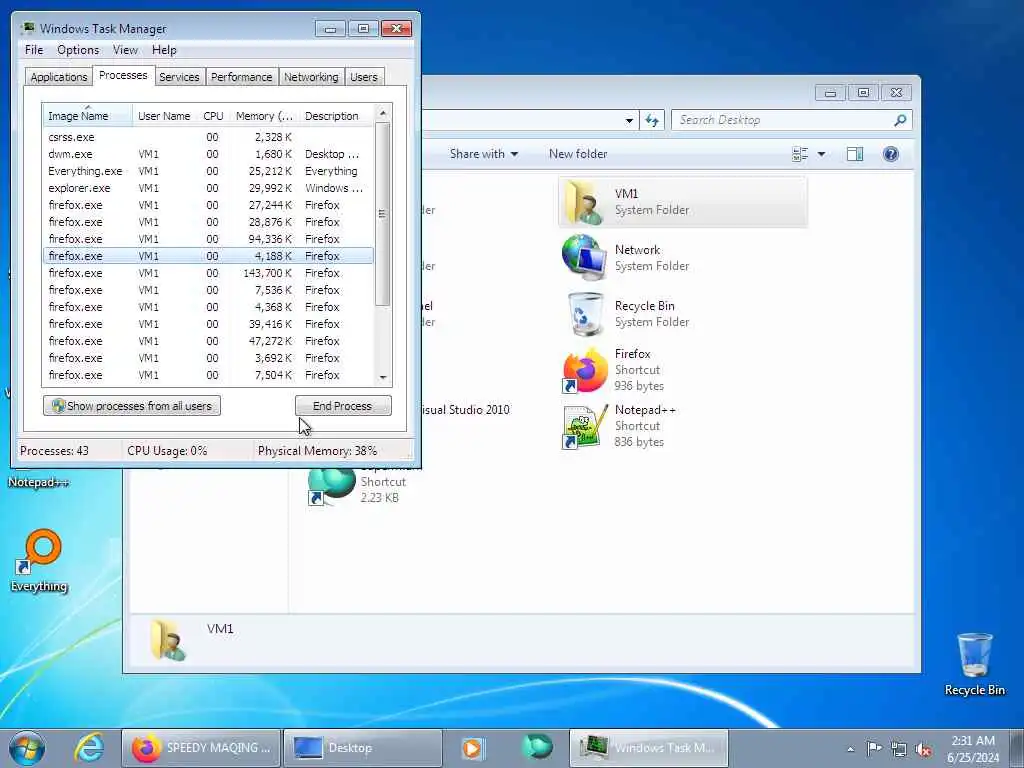Open the Network globe icon in Explorer
1024x768 pixels.
[583, 258]
